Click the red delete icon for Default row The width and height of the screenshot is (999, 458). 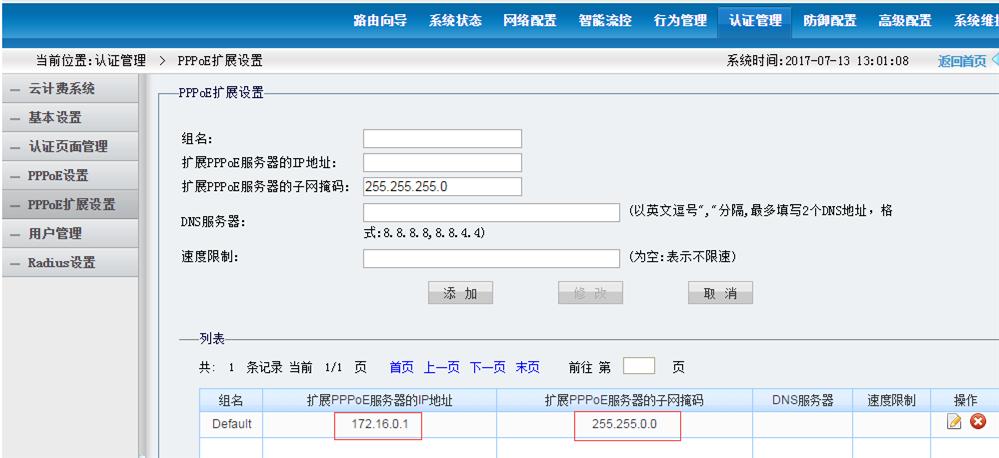click(x=977, y=423)
